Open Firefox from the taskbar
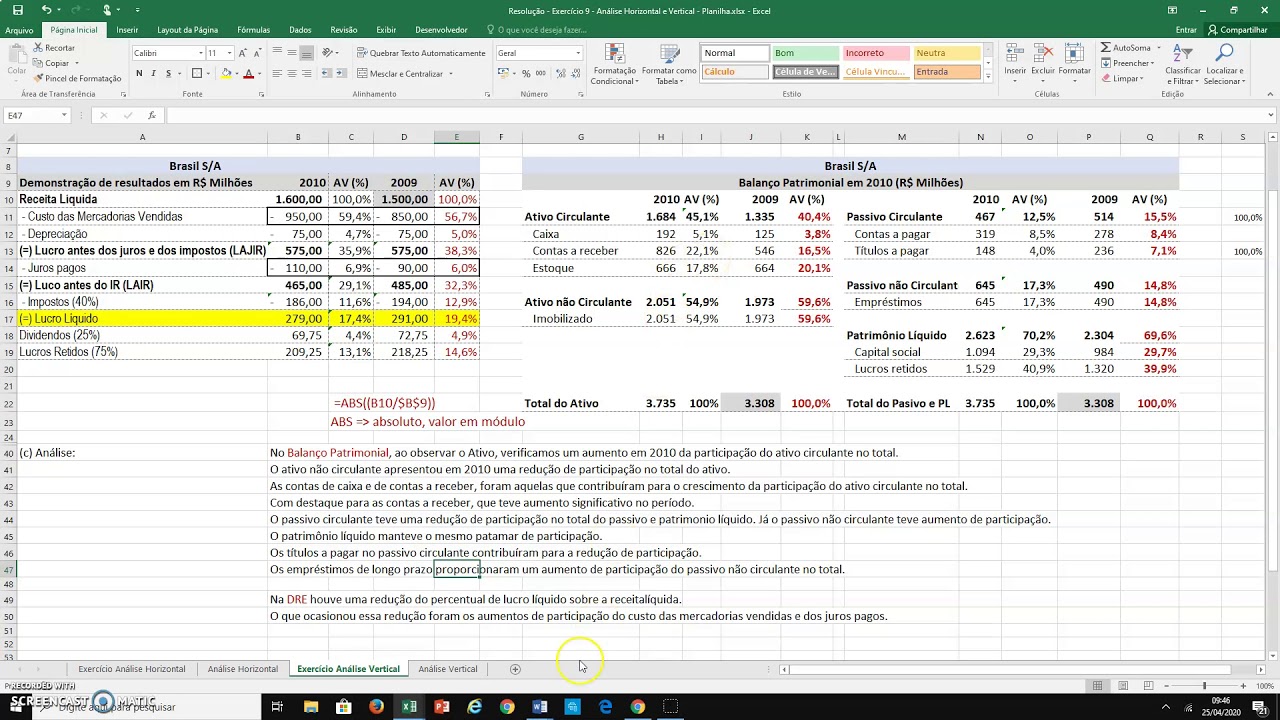1280x720 pixels. 376,707
